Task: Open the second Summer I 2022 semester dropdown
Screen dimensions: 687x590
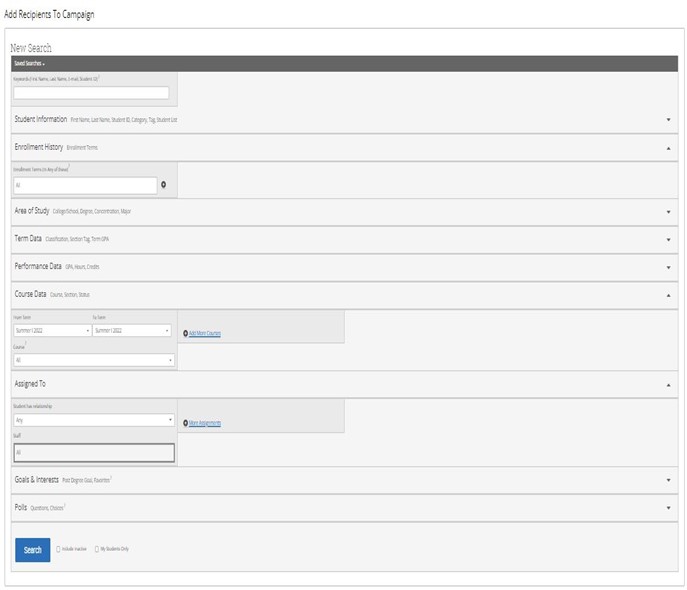Action: tap(131, 330)
